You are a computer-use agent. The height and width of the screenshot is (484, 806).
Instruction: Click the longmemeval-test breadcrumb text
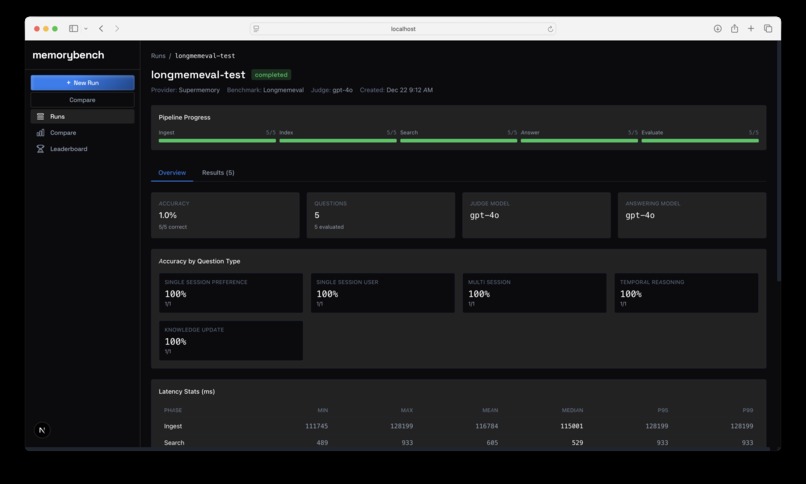coord(205,55)
